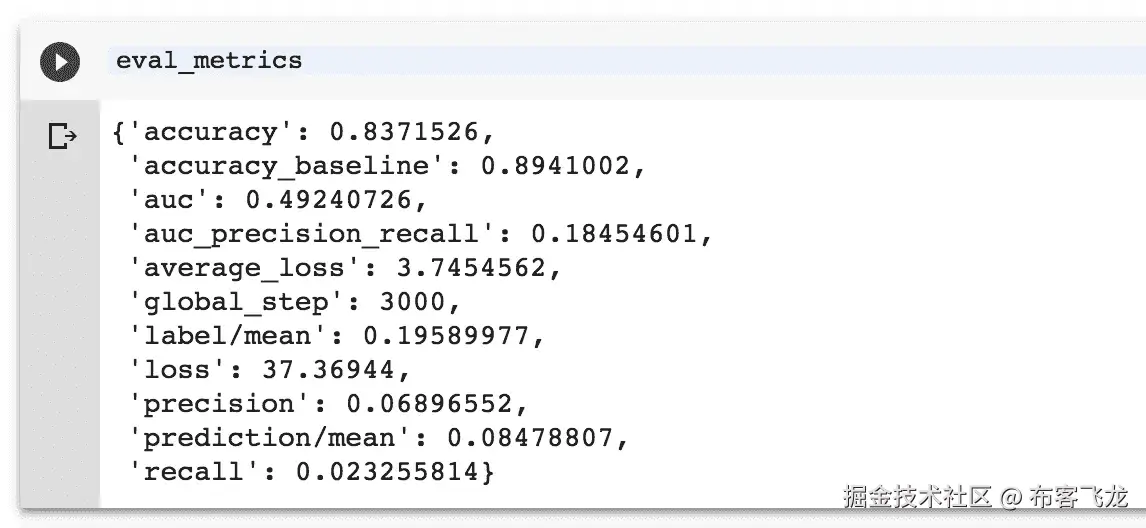Click the 'auc_precision_recall' key in output

(x=313, y=234)
